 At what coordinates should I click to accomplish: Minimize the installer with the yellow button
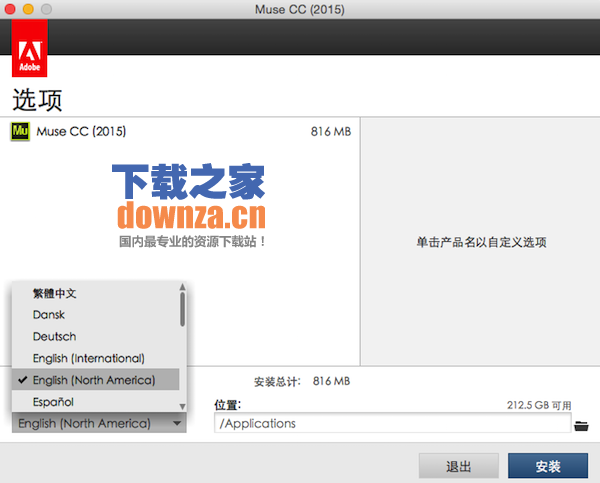[28, 9]
